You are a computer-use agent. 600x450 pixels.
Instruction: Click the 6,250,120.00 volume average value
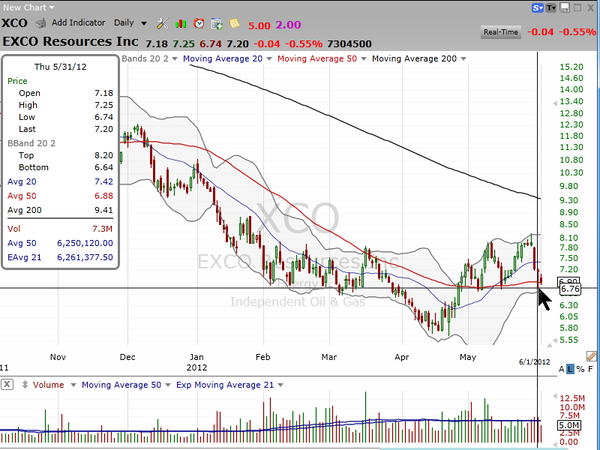[x=85, y=243]
